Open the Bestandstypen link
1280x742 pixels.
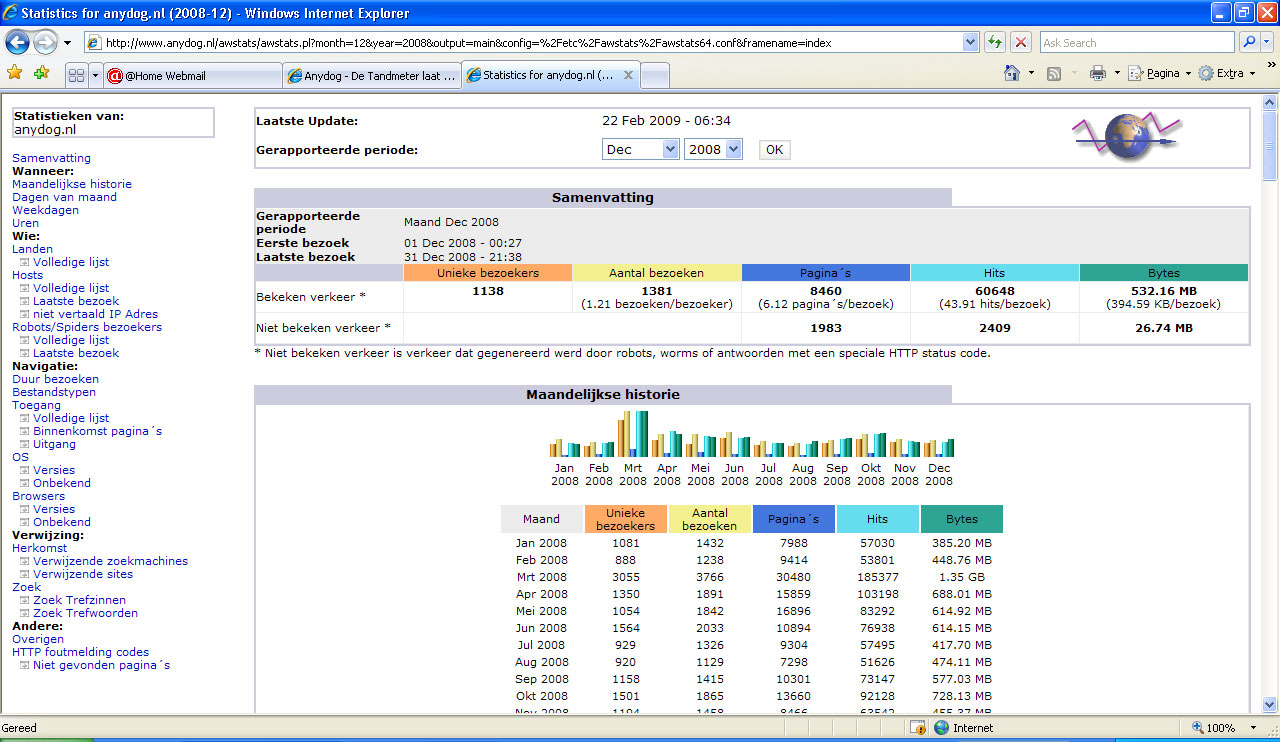click(54, 392)
